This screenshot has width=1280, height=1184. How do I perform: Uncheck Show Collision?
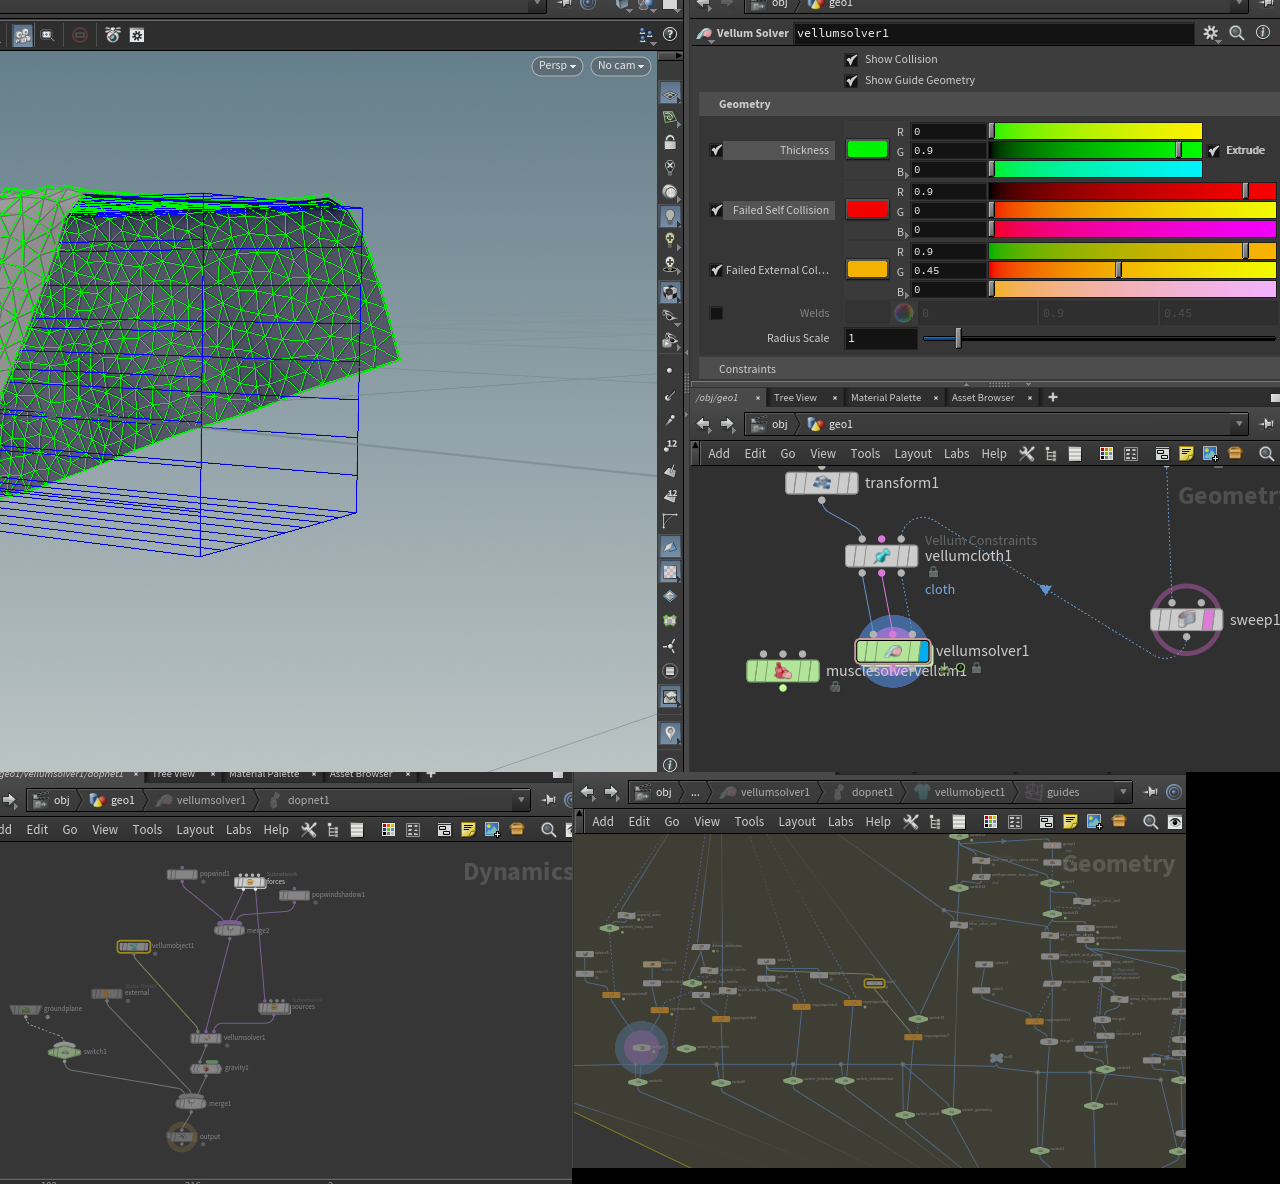click(x=852, y=60)
